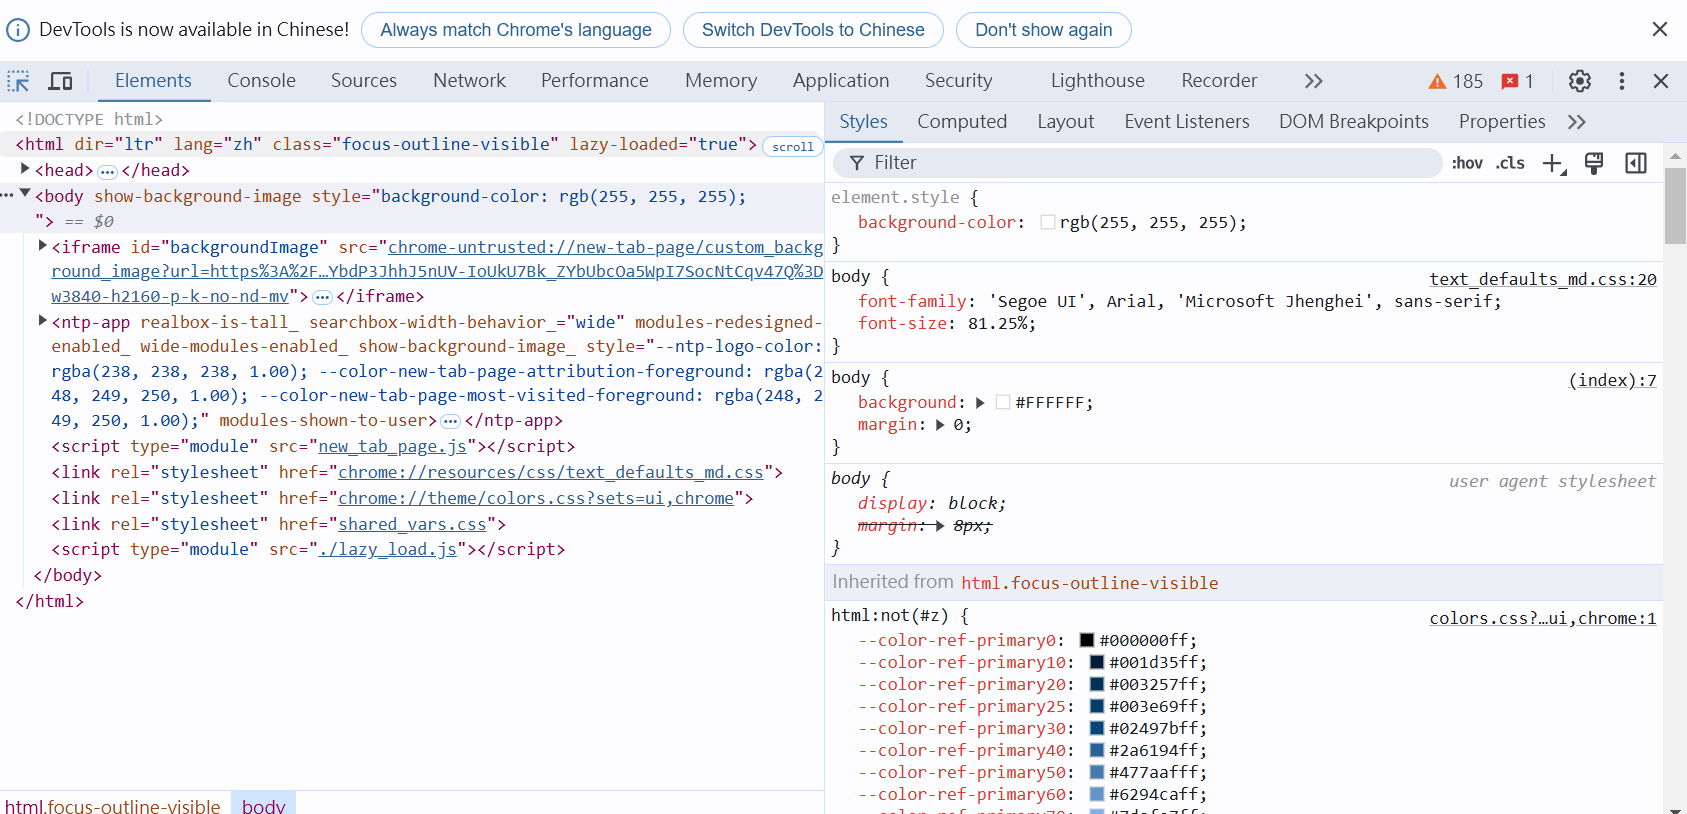Click the 1 error issues indicator
Screen dimensions: 1687x814
(1517, 81)
